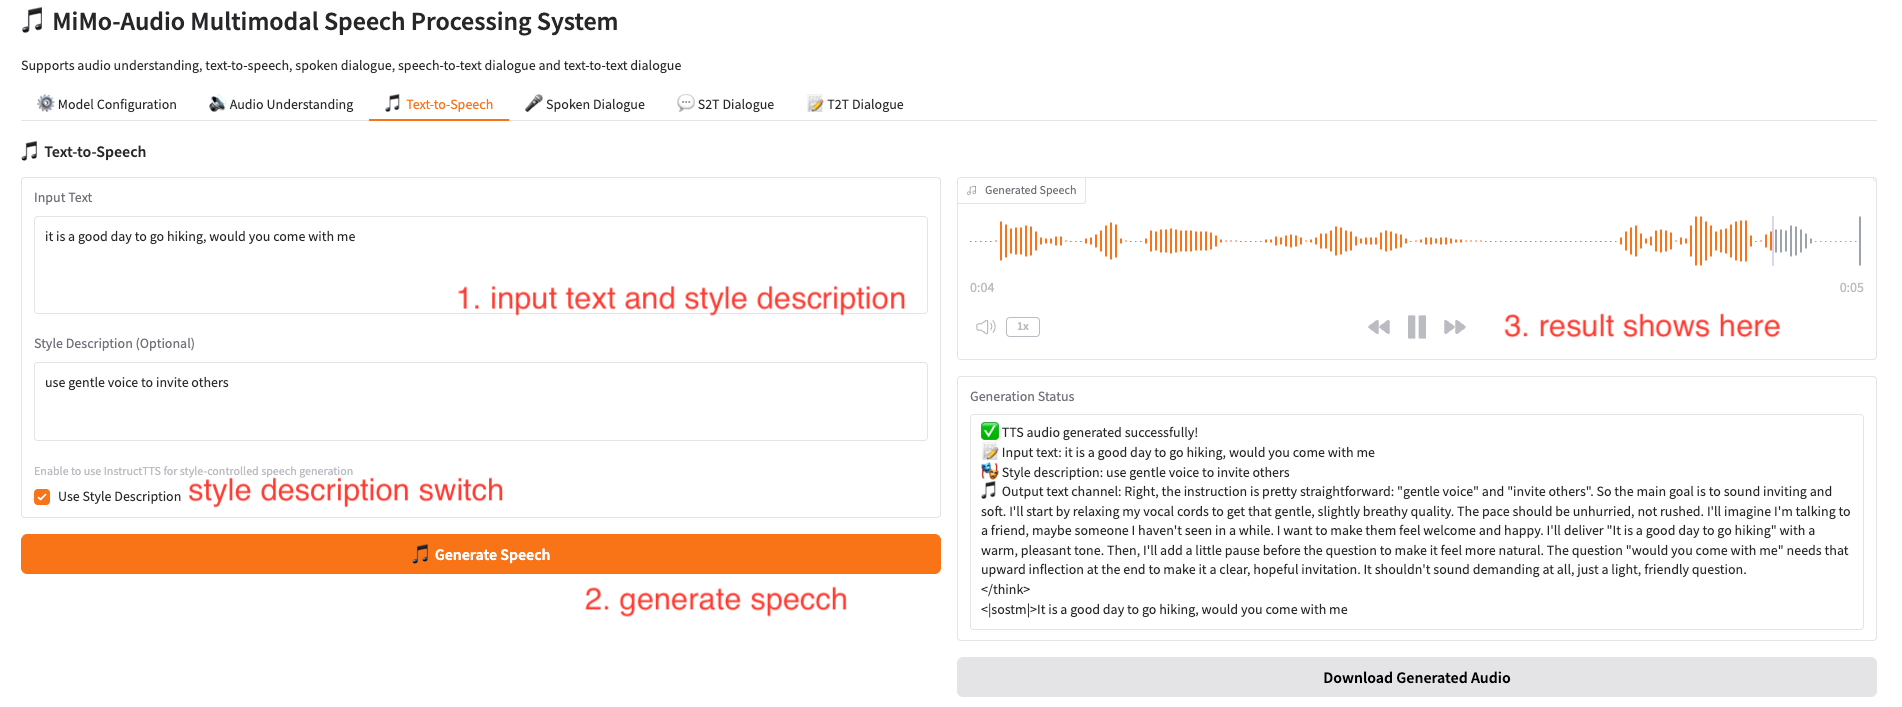Mute audio using the volume speaker icon
This screenshot has width=1902, height=707.
pos(985,327)
